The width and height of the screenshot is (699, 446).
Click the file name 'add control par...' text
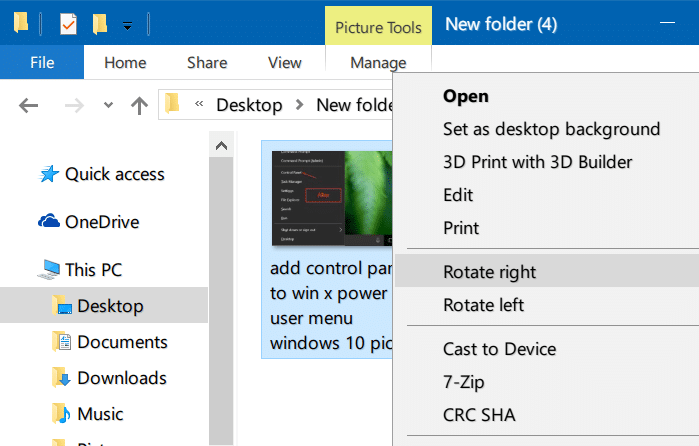click(x=331, y=306)
